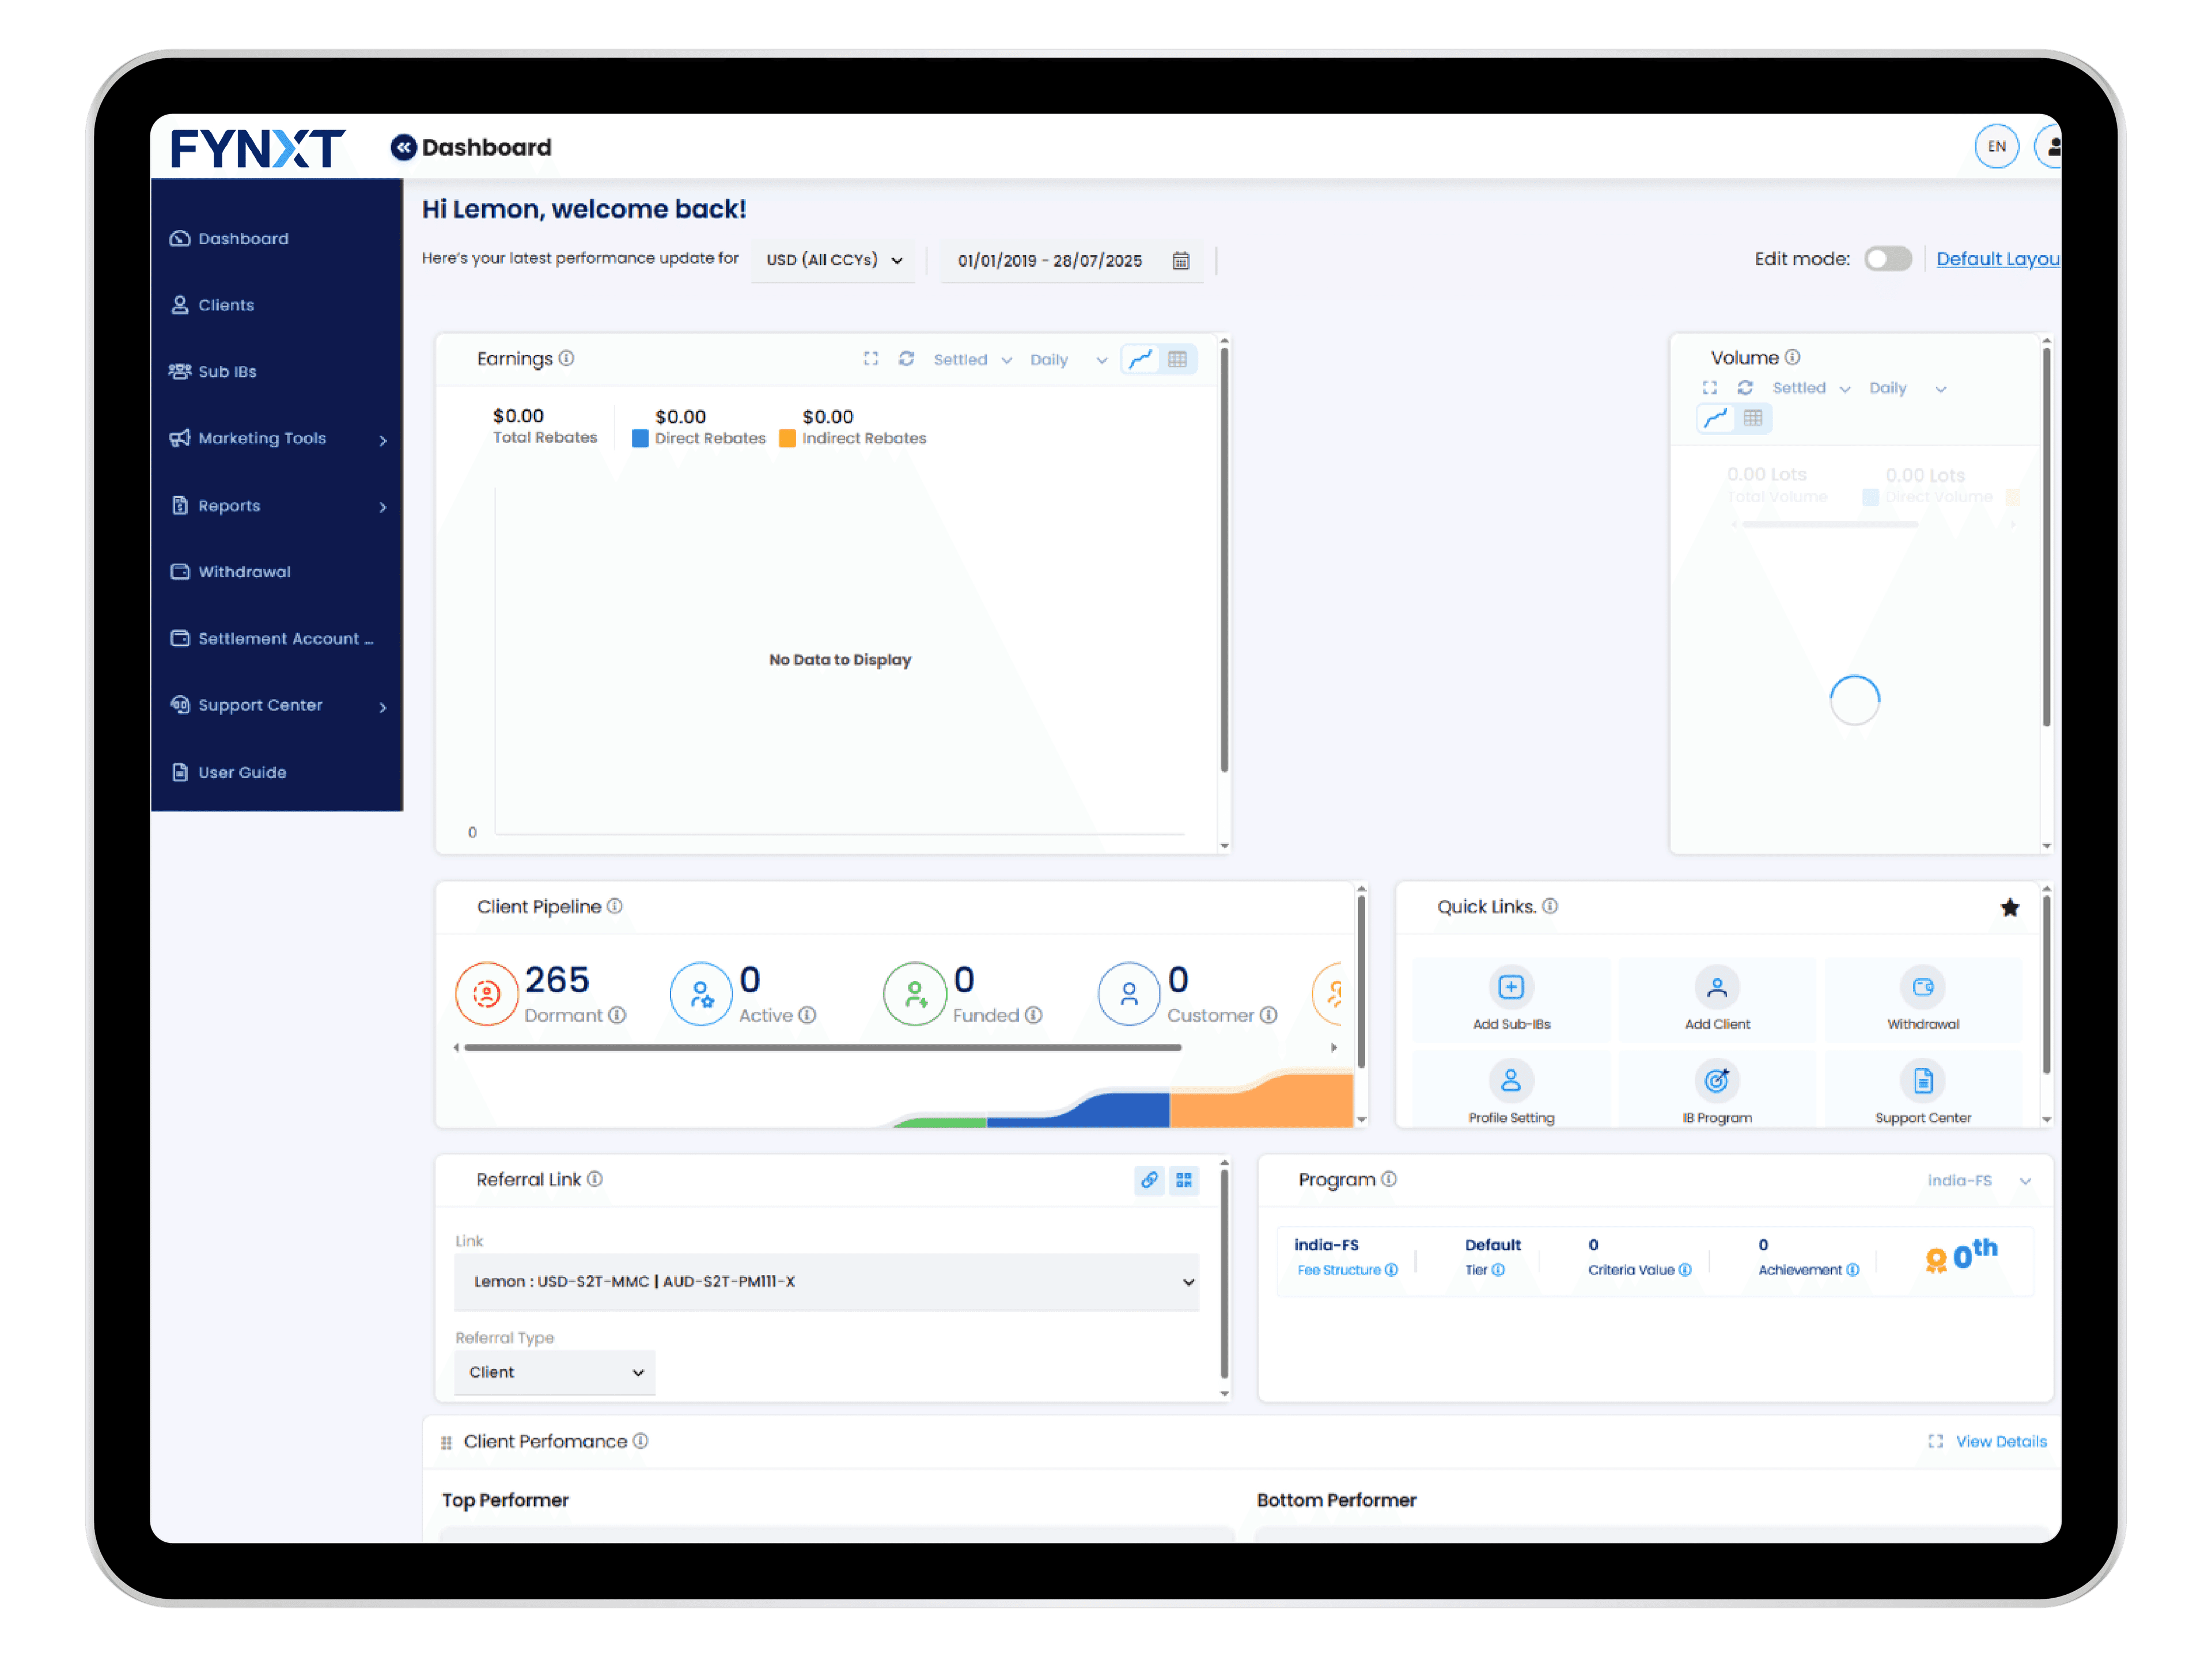
Task: Change Earnings frequency from Daily
Action: point(1066,359)
